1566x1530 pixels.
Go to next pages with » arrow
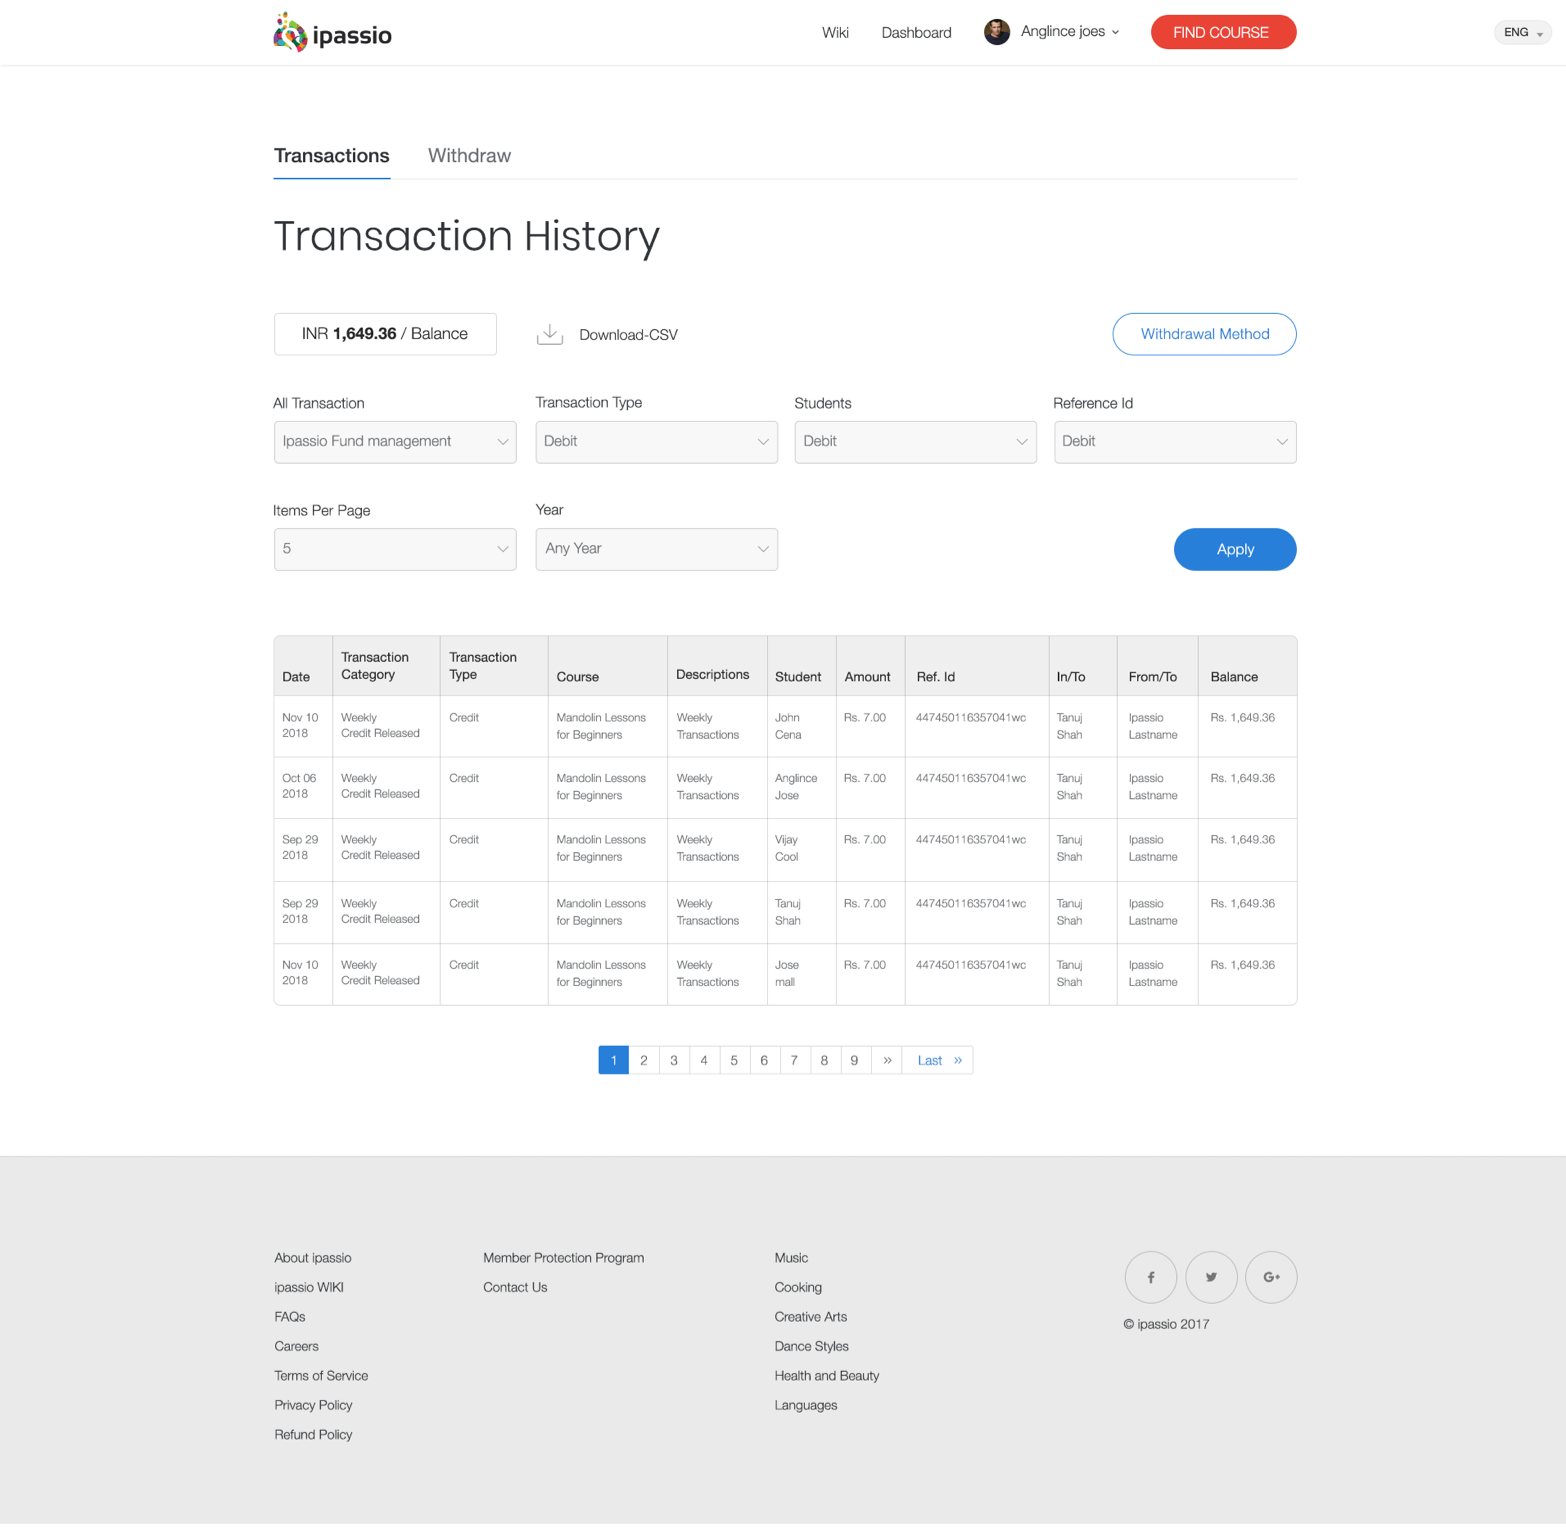(x=887, y=1060)
